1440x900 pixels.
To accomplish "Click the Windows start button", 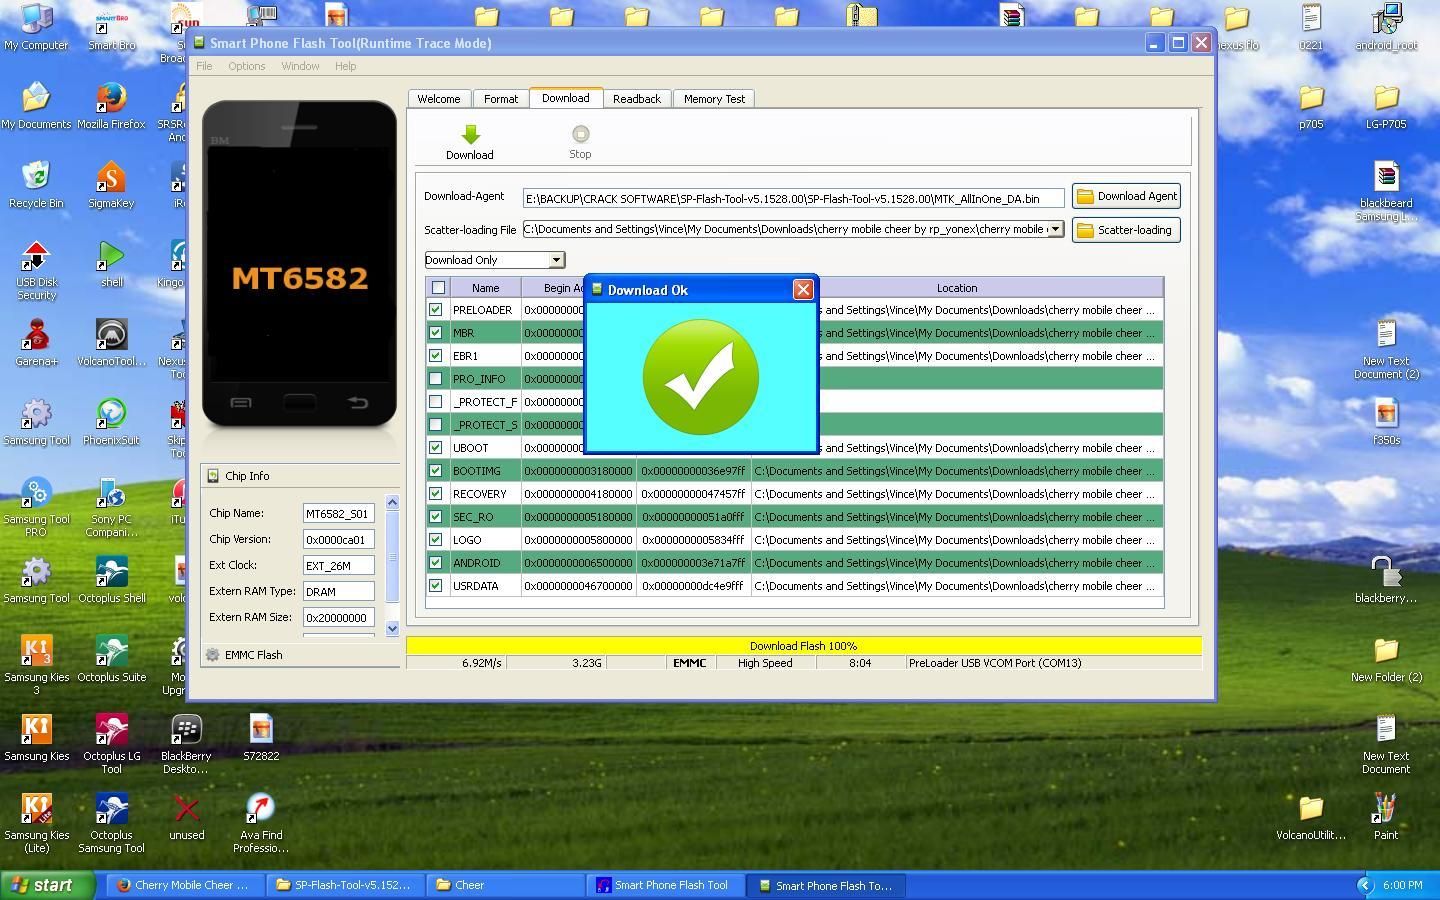I will (x=48, y=885).
